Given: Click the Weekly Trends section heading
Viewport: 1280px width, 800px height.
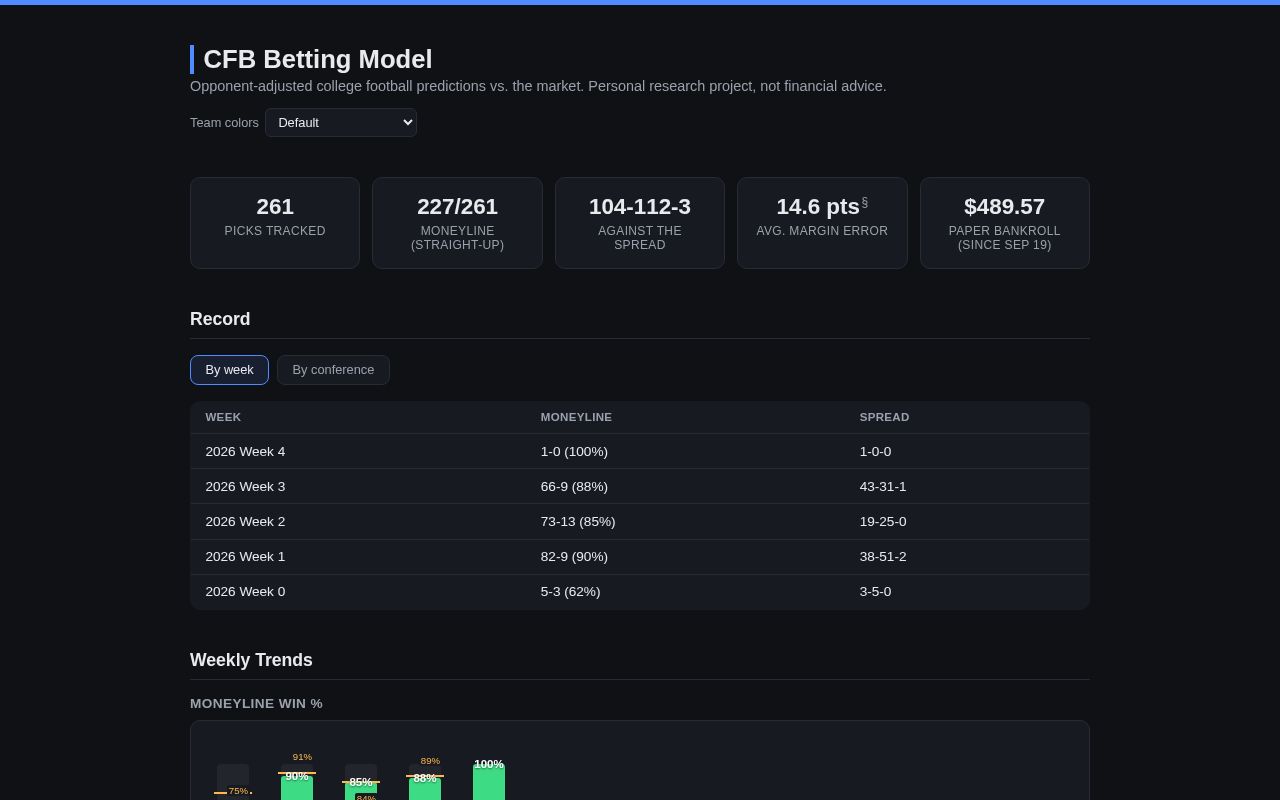Looking at the screenshot, I should pos(251,660).
